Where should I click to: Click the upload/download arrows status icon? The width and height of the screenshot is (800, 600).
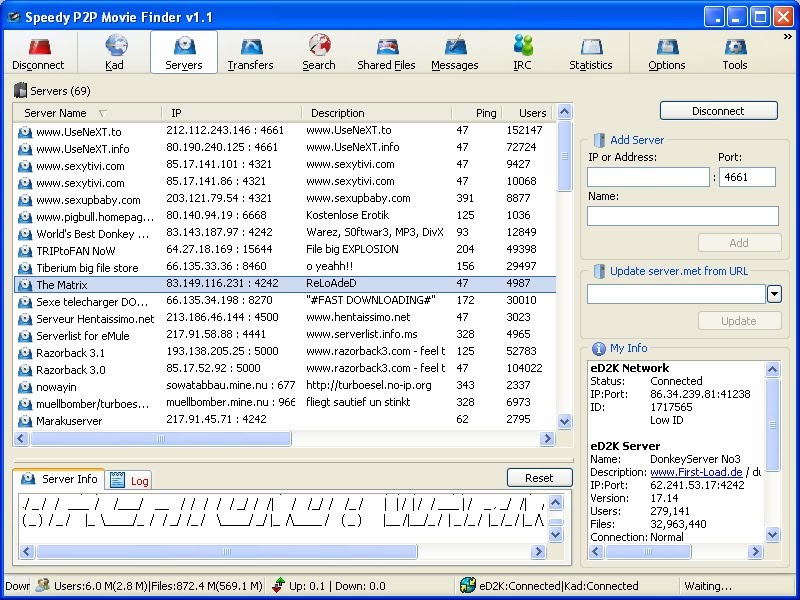(x=279, y=586)
